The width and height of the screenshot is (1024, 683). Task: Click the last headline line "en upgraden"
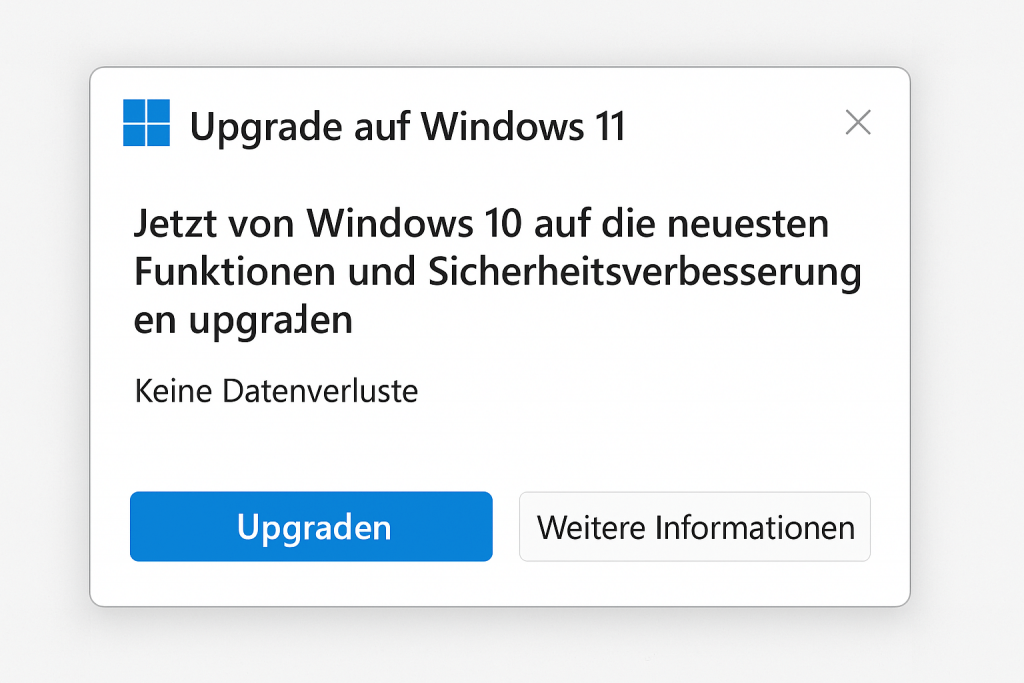click(x=243, y=321)
